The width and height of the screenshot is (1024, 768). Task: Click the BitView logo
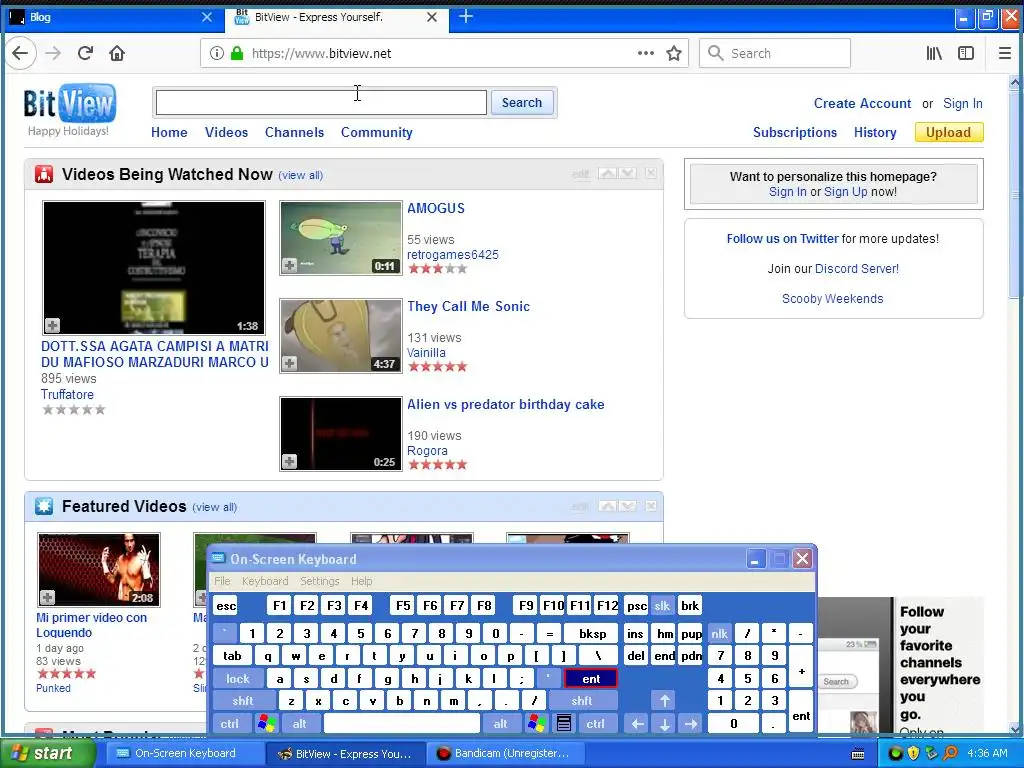pyautogui.click(x=69, y=103)
